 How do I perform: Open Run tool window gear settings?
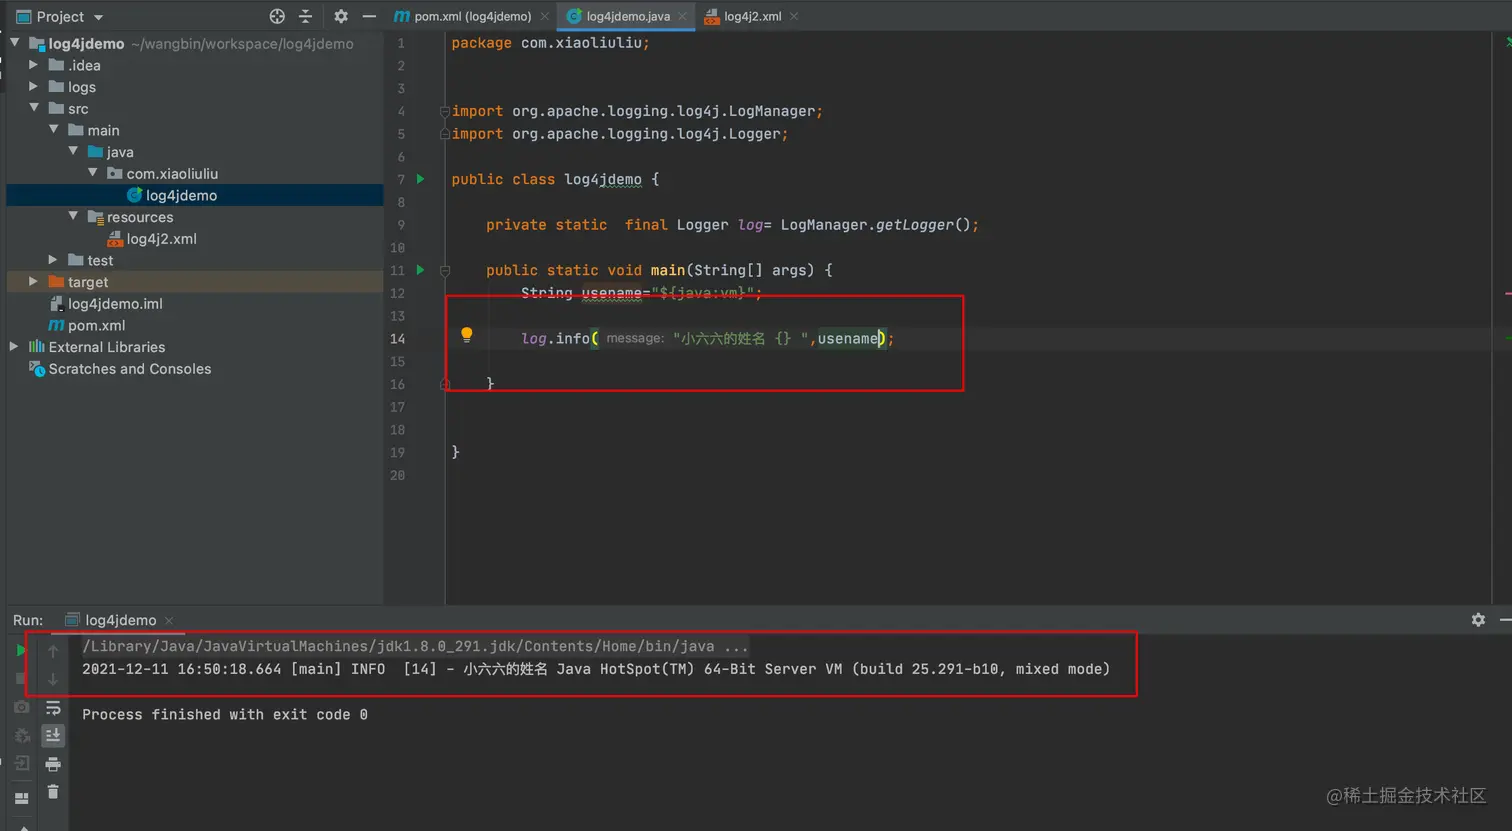pyautogui.click(x=1478, y=620)
